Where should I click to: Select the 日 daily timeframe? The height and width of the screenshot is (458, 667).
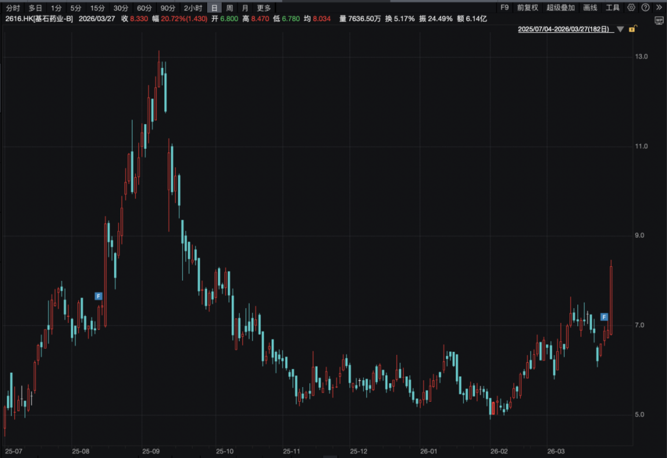pos(215,7)
